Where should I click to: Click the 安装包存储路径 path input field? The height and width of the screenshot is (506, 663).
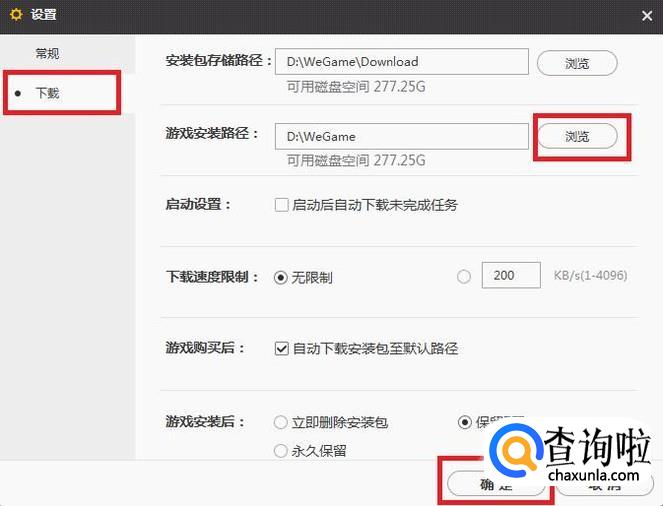click(402, 62)
